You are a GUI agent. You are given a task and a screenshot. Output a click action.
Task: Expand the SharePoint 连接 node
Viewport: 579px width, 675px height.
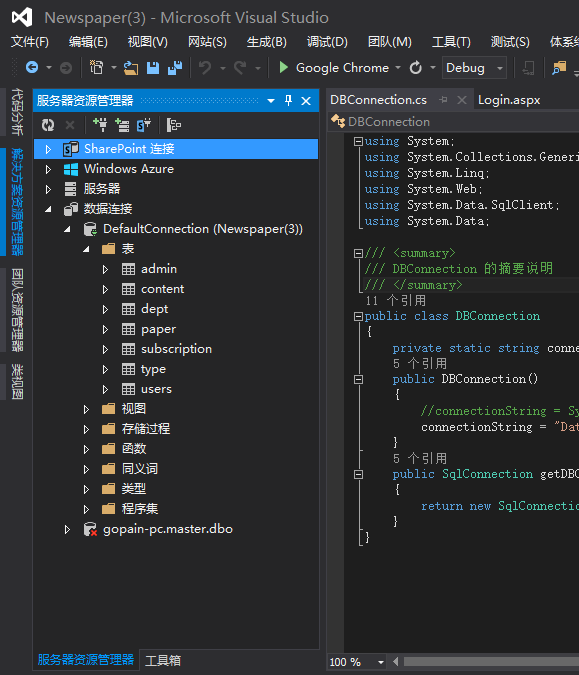pos(48,149)
